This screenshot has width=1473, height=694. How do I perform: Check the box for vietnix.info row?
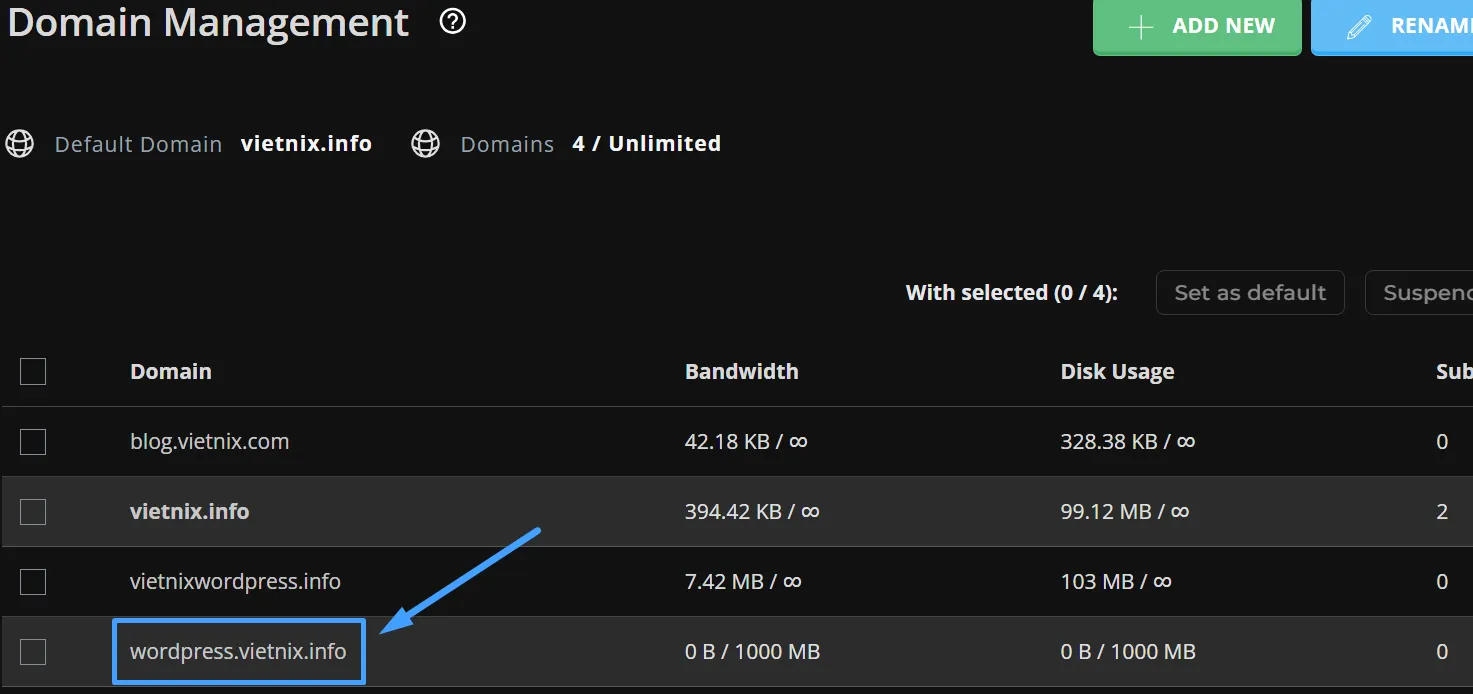click(x=33, y=512)
